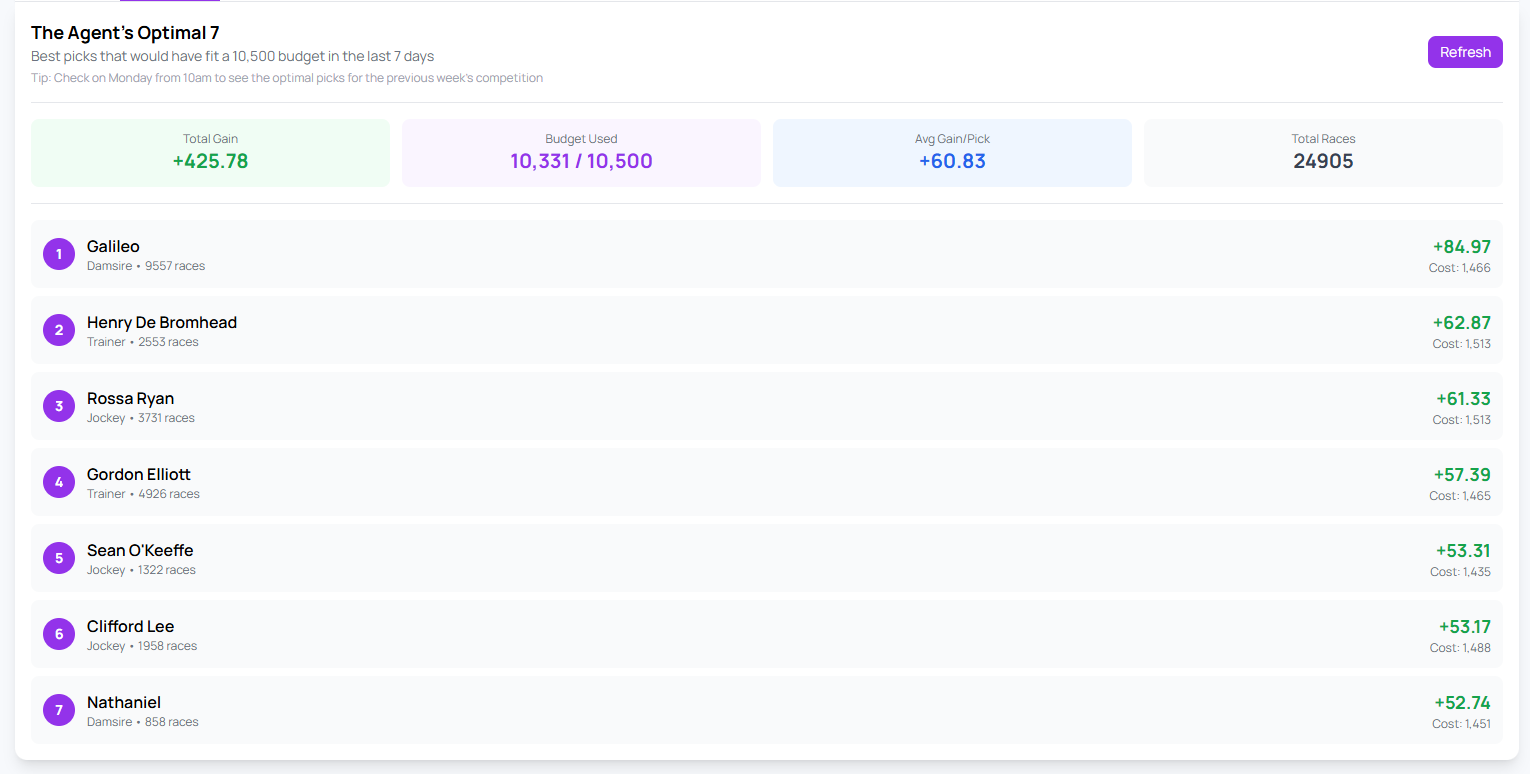Select the rank 3 badge beside Rossa Ryan
The image size is (1530, 774).
coord(59,406)
